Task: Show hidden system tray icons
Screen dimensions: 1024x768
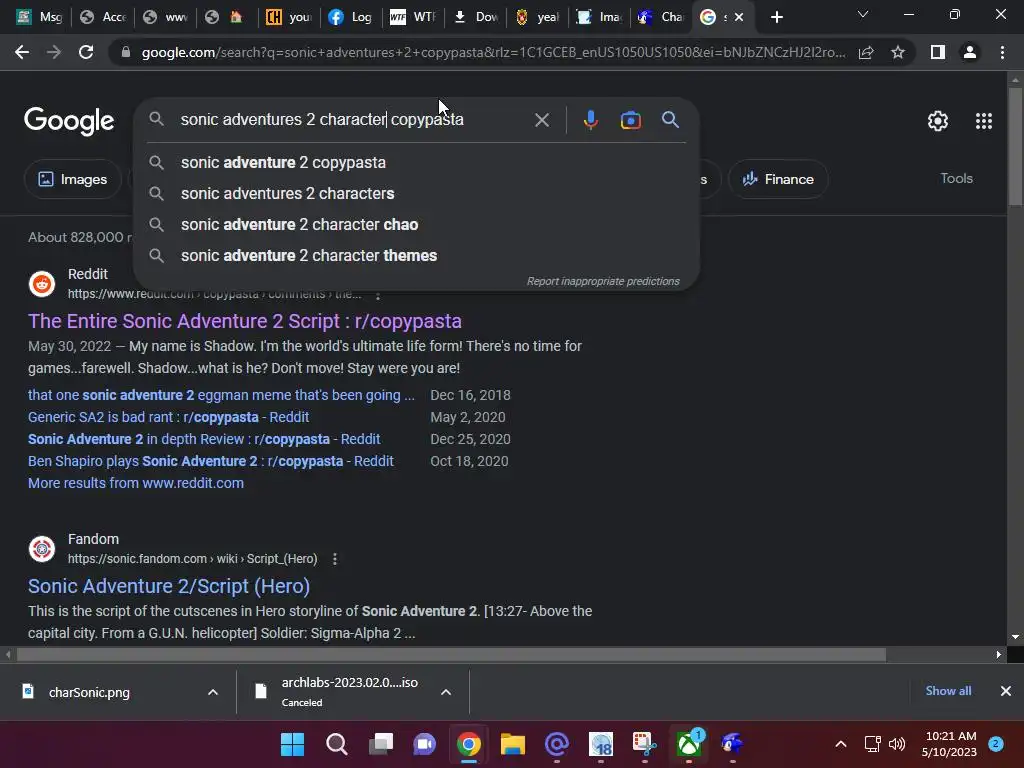Action: pyautogui.click(x=841, y=744)
